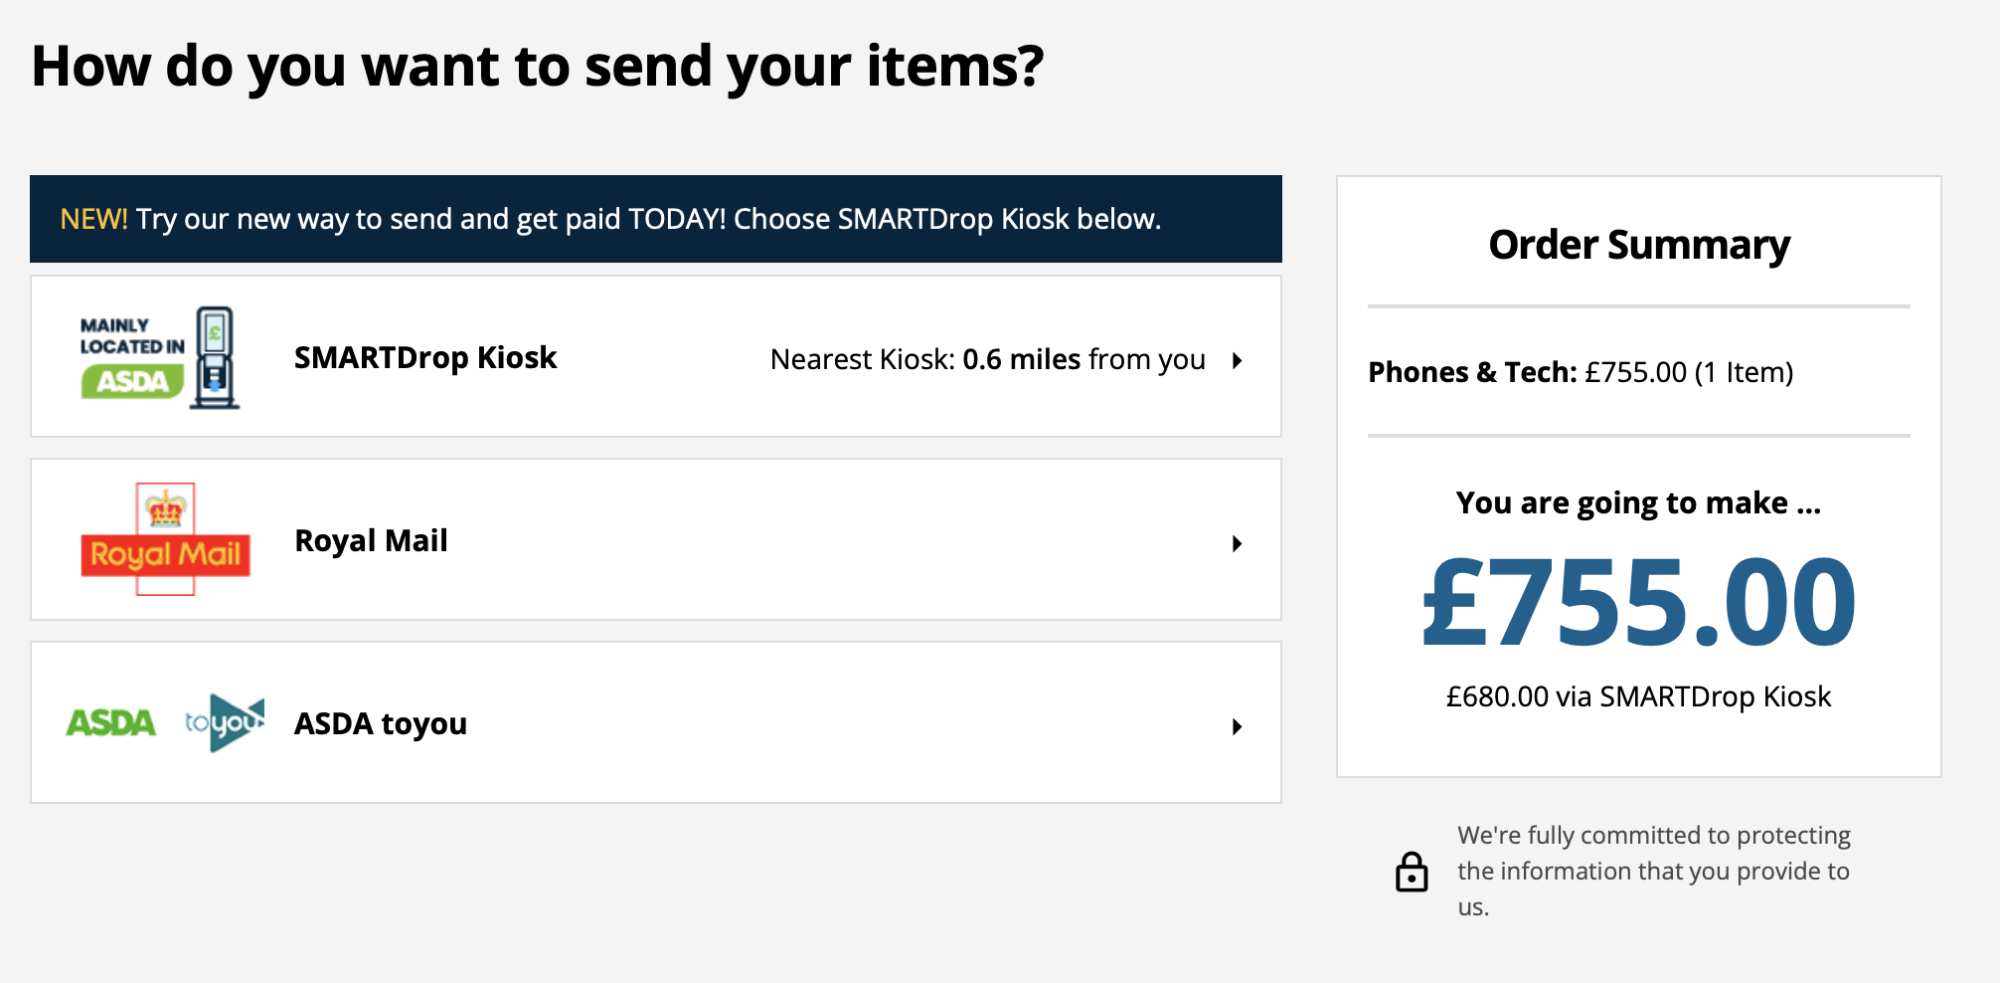The height and width of the screenshot is (983, 2000).
Task: Click the padlock security icon
Action: click(1411, 872)
